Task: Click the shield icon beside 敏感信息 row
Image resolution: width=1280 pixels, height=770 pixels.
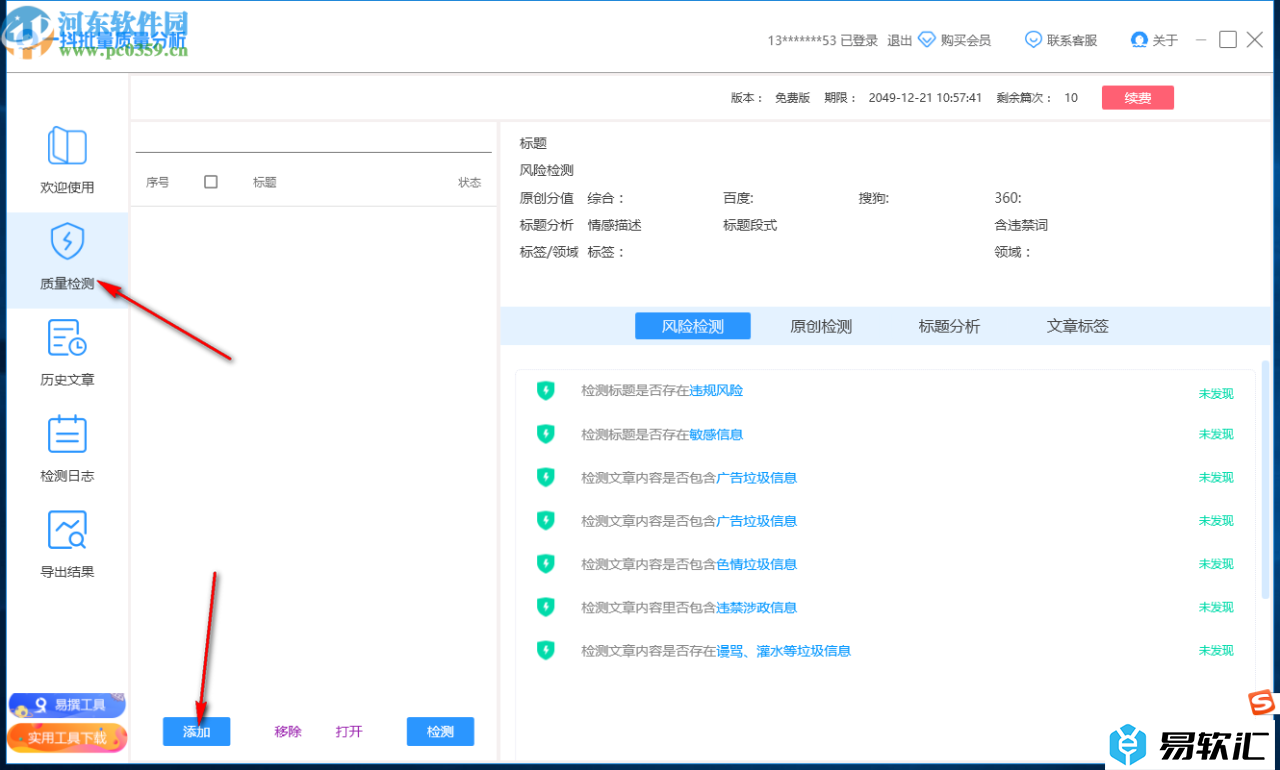Action: [545, 434]
